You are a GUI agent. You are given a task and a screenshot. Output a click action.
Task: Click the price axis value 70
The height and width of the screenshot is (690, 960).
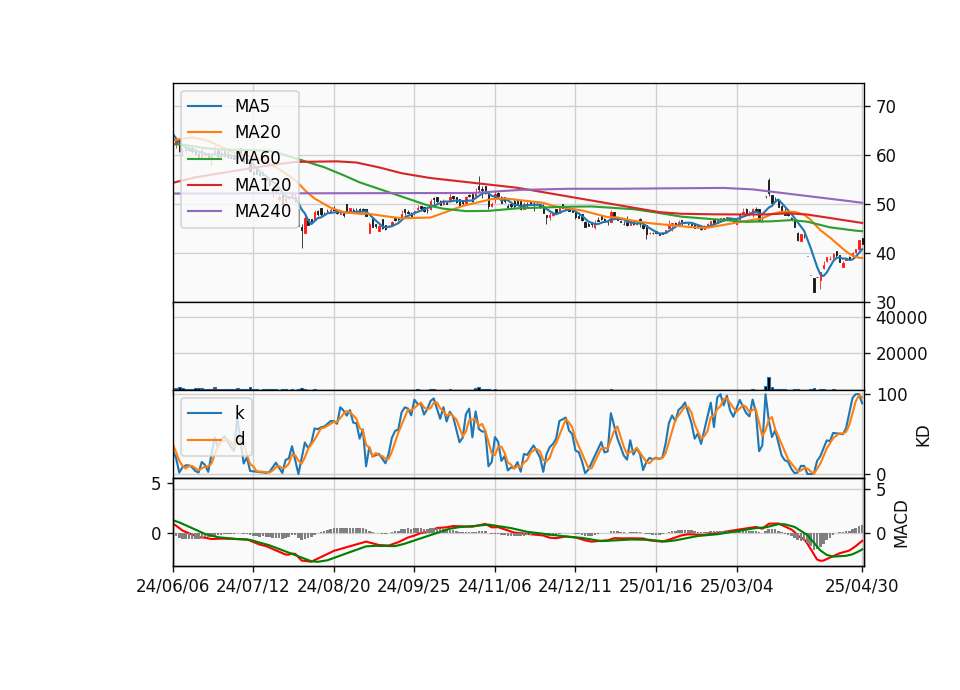(x=886, y=107)
